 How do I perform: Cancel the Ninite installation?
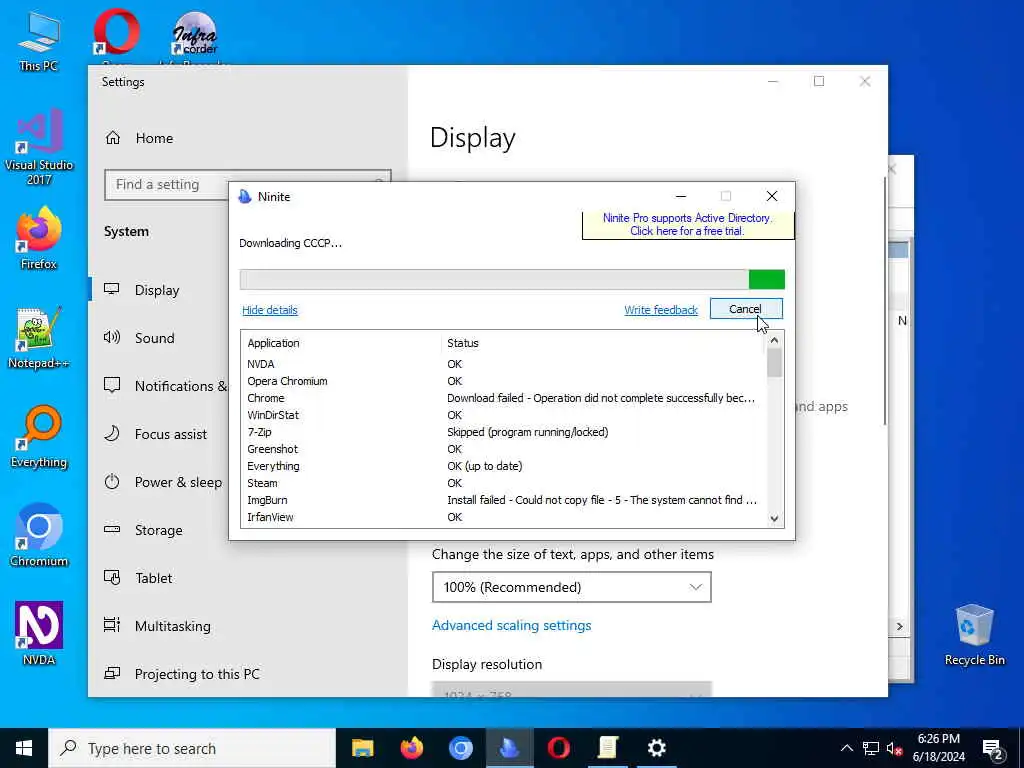[x=746, y=309]
